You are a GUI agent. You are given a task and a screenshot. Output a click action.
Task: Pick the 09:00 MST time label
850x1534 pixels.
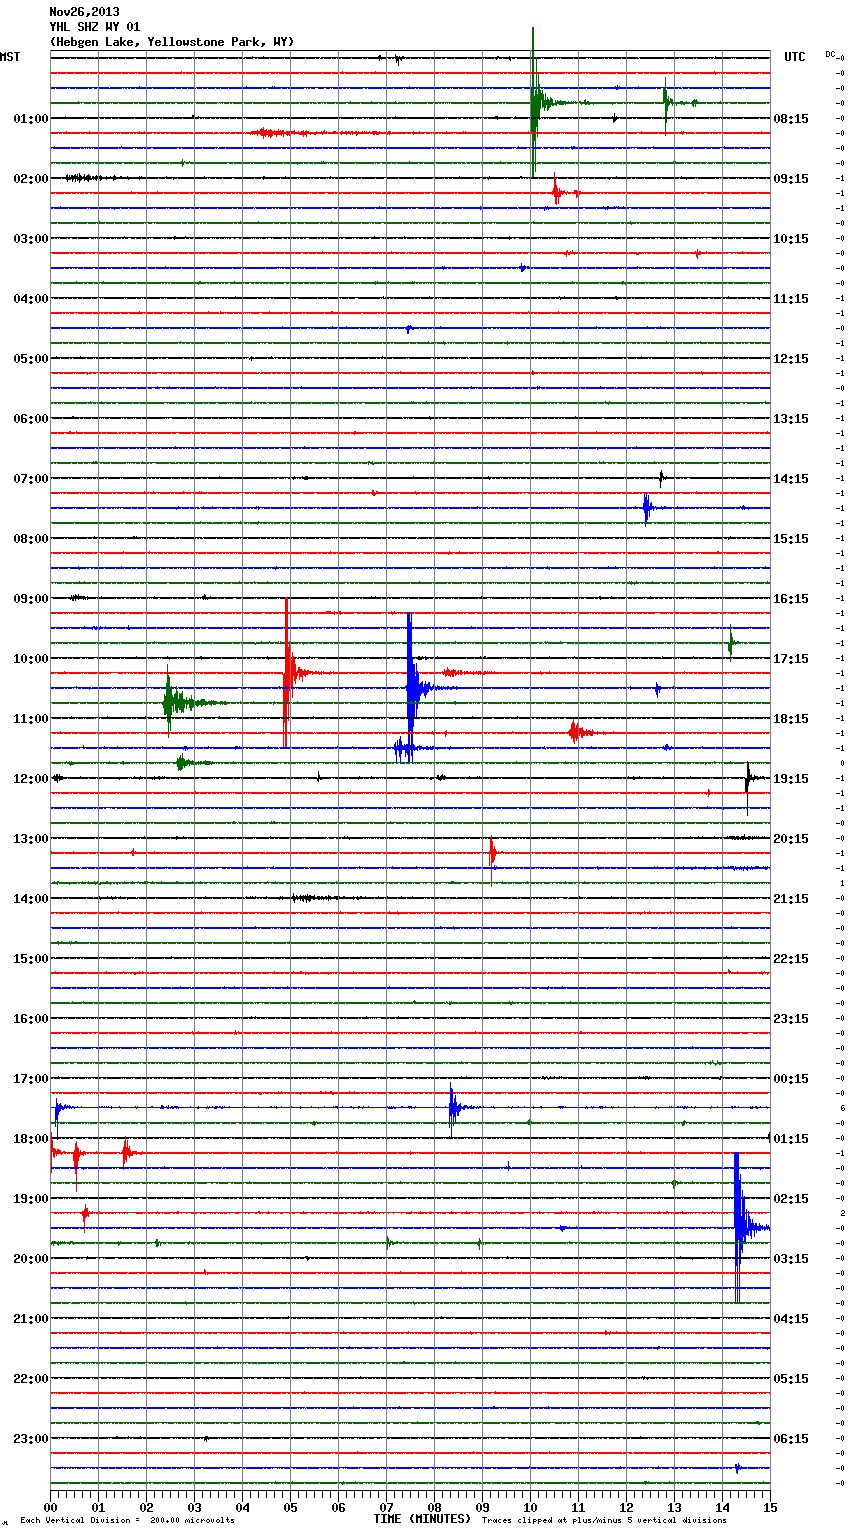coord(31,598)
